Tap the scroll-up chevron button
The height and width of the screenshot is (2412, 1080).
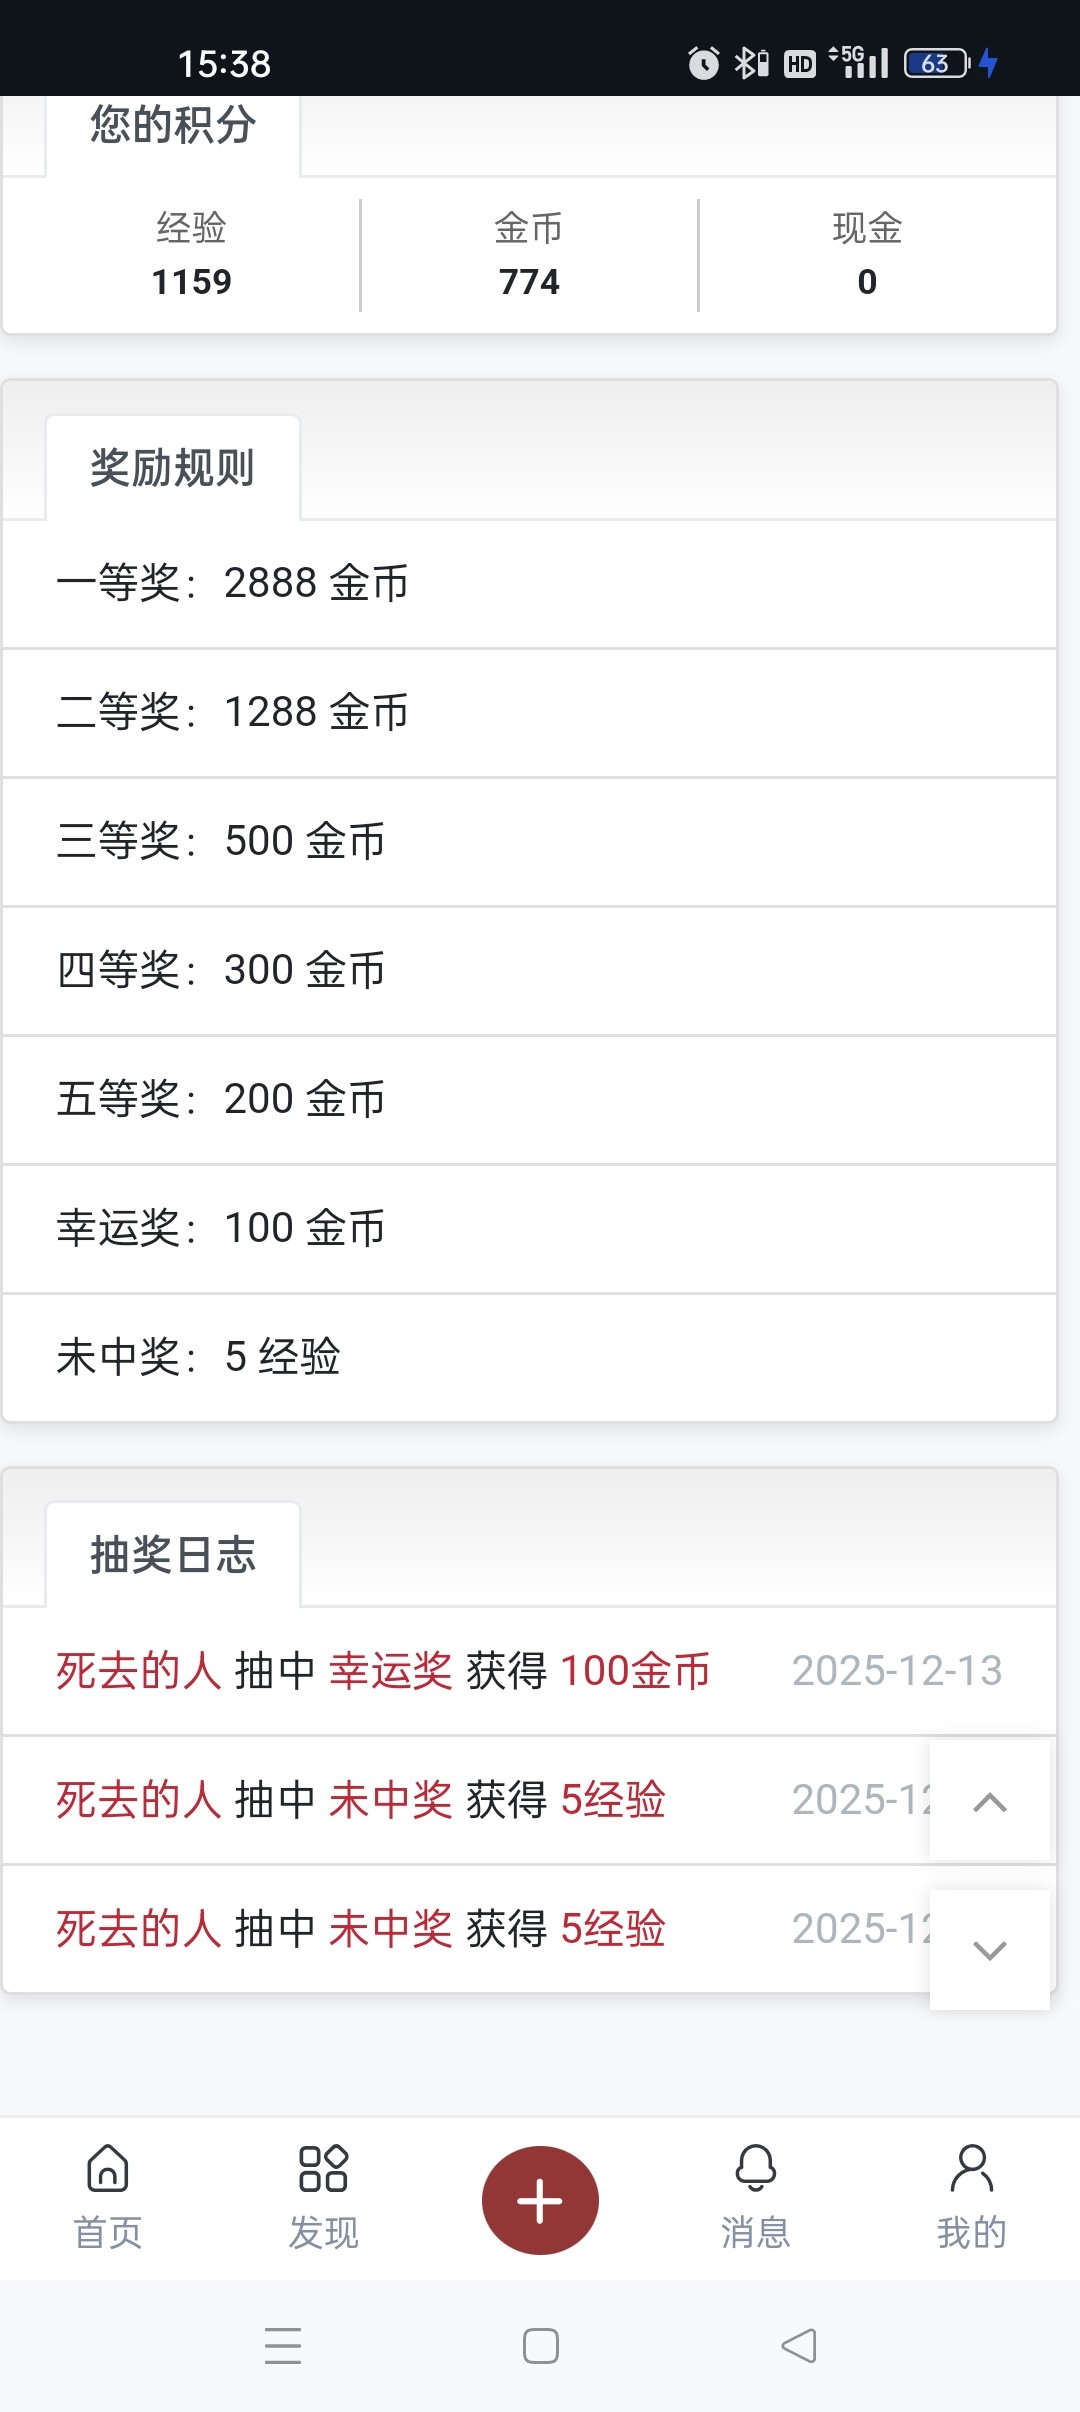tap(989, 1801)
